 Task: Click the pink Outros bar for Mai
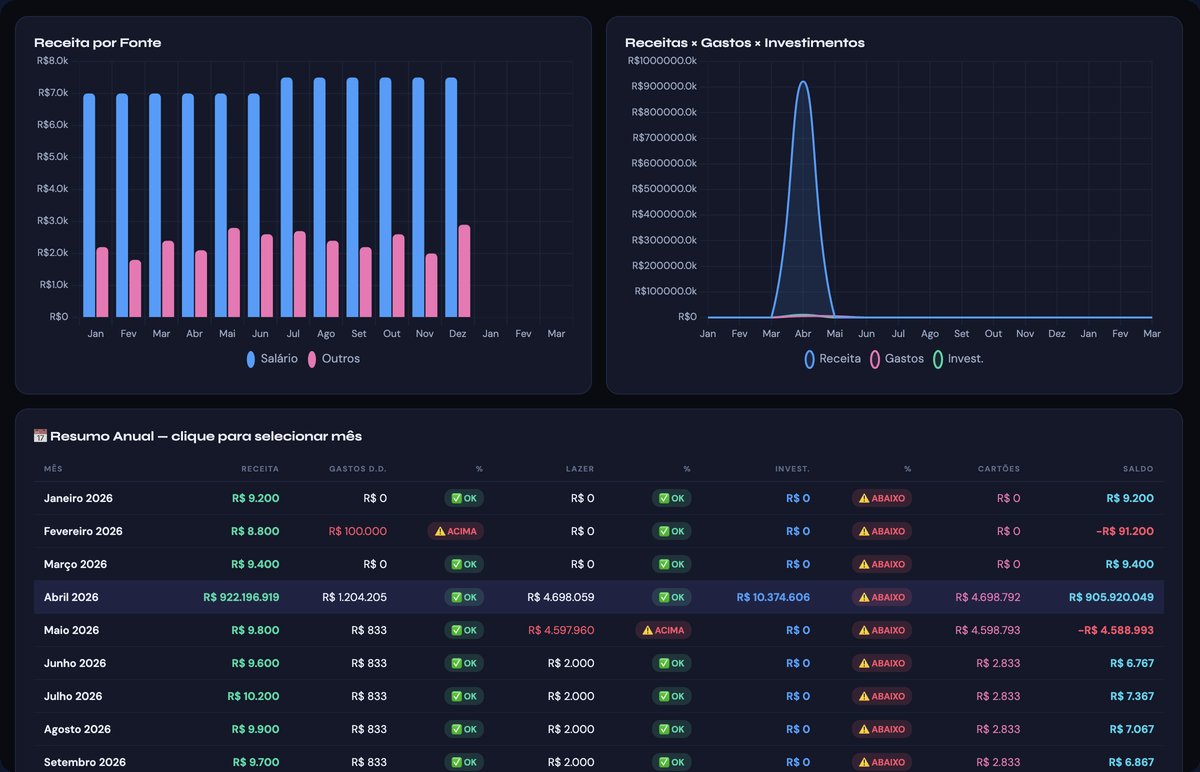pos(233,272)
